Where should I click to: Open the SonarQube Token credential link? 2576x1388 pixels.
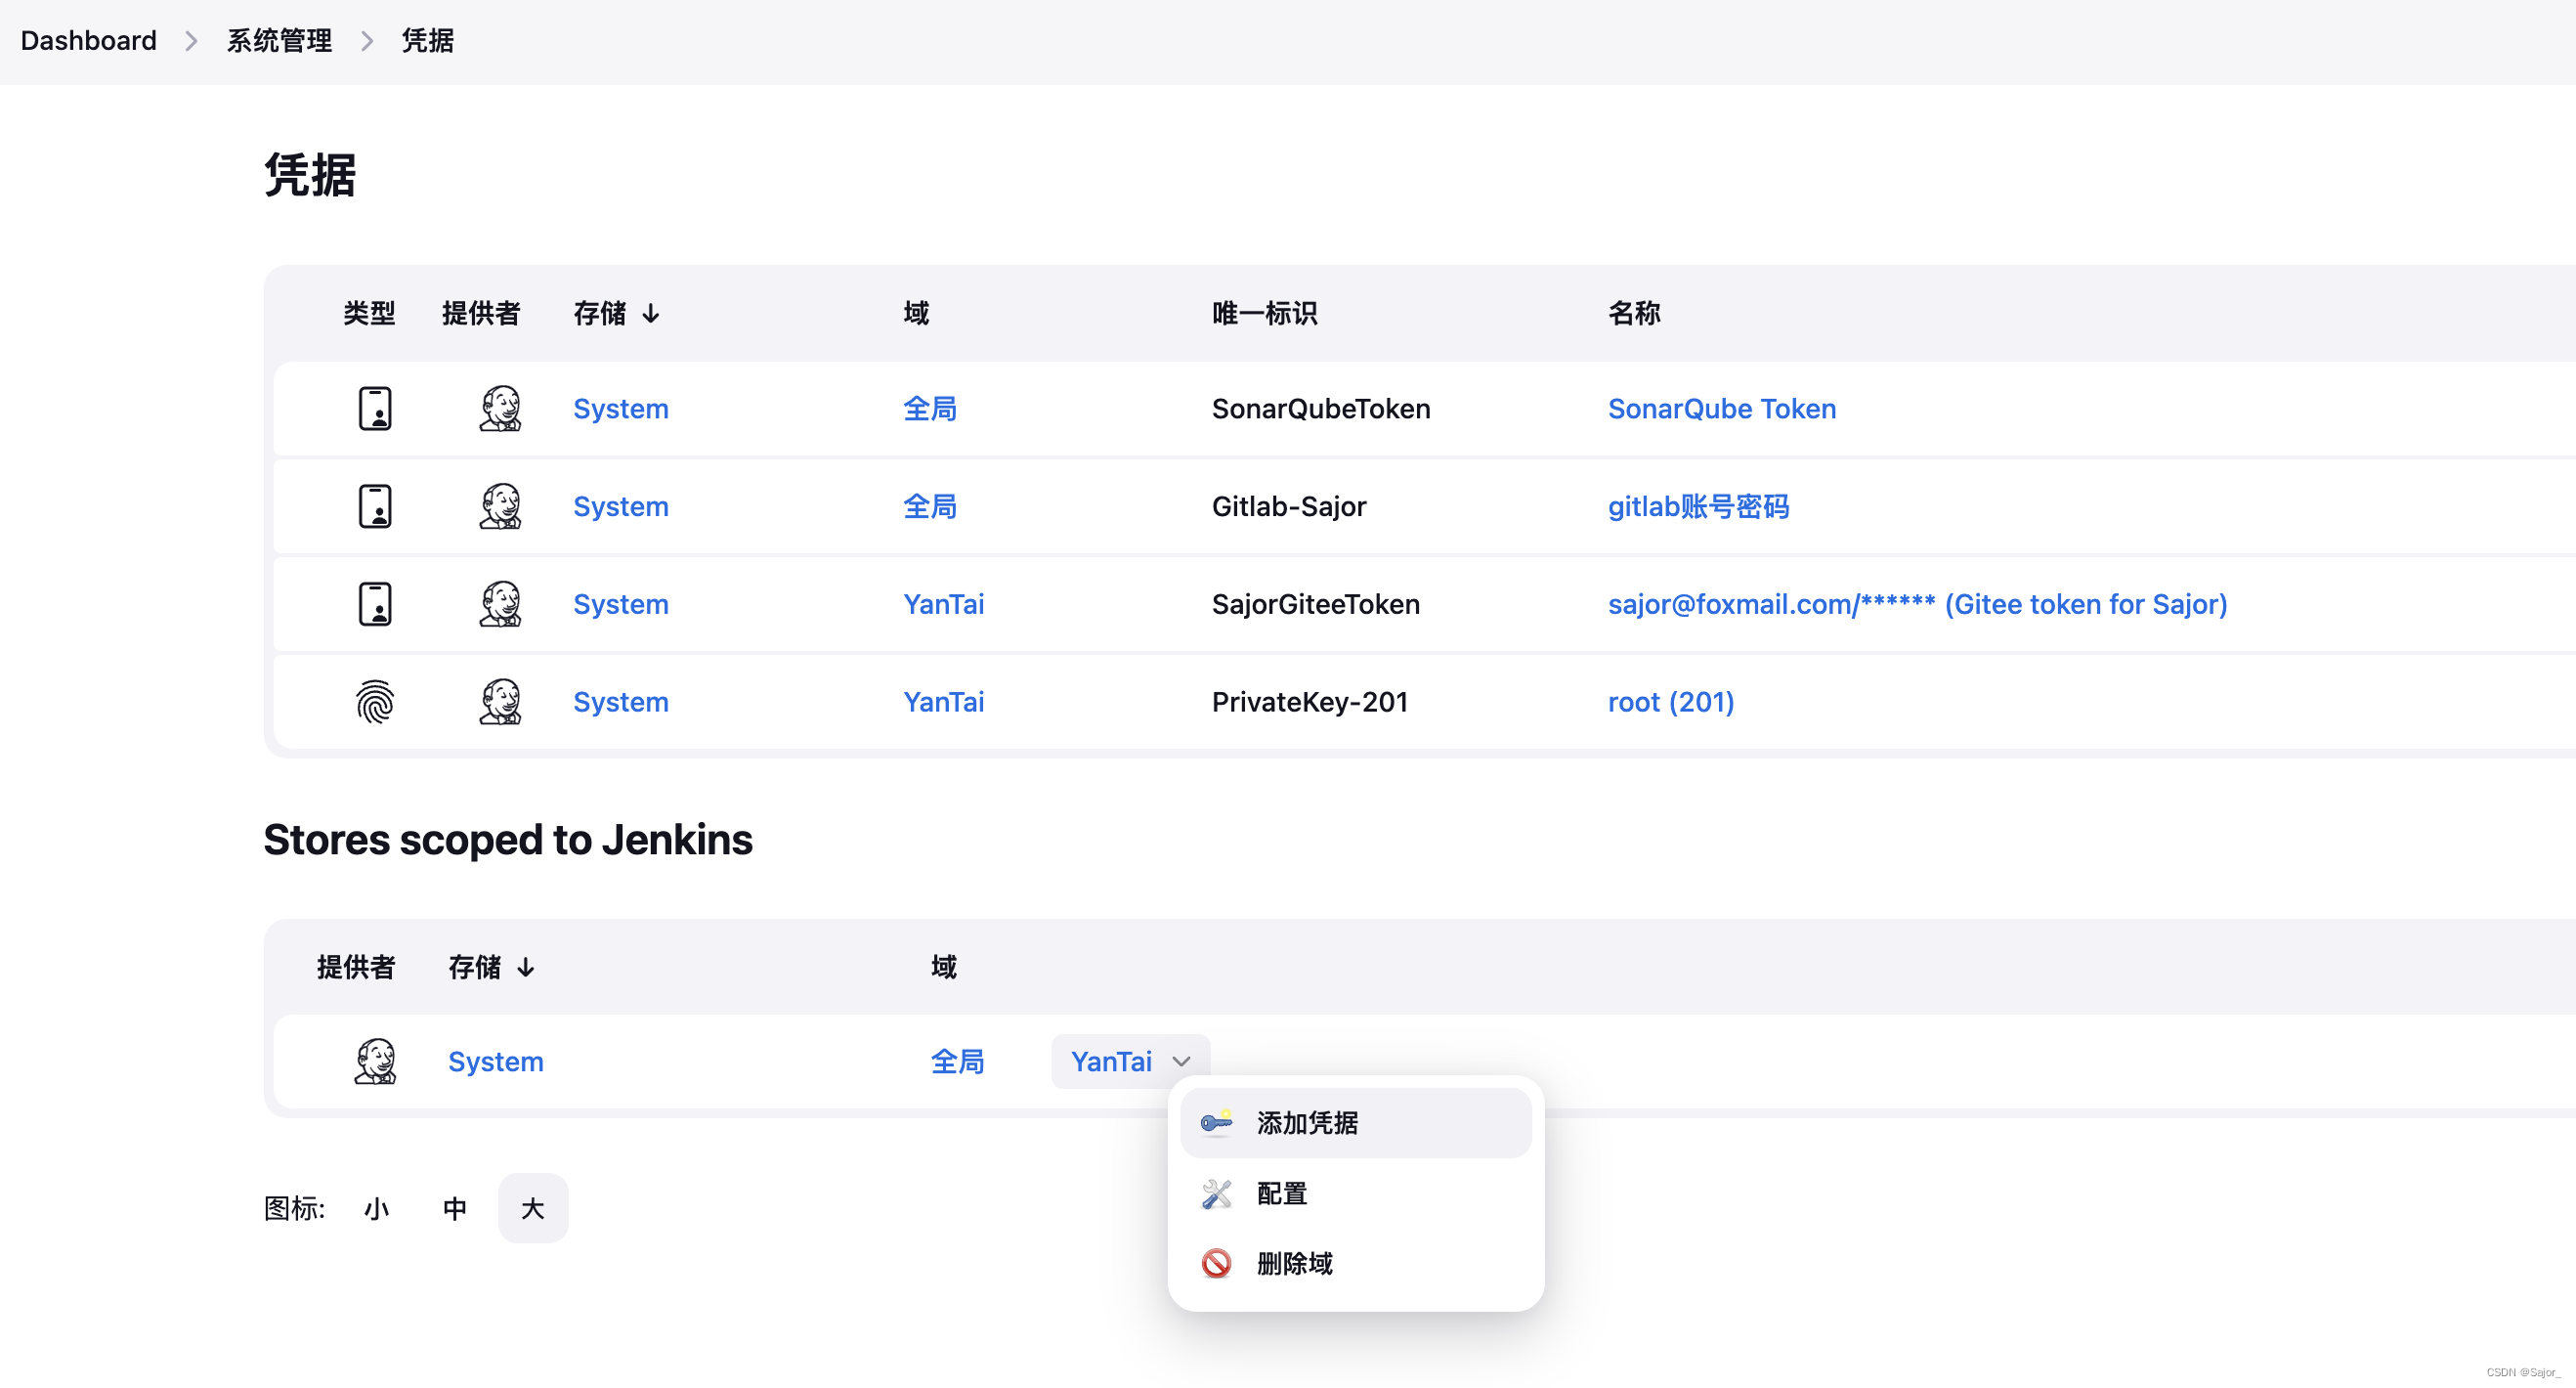tap(1721, 409)
